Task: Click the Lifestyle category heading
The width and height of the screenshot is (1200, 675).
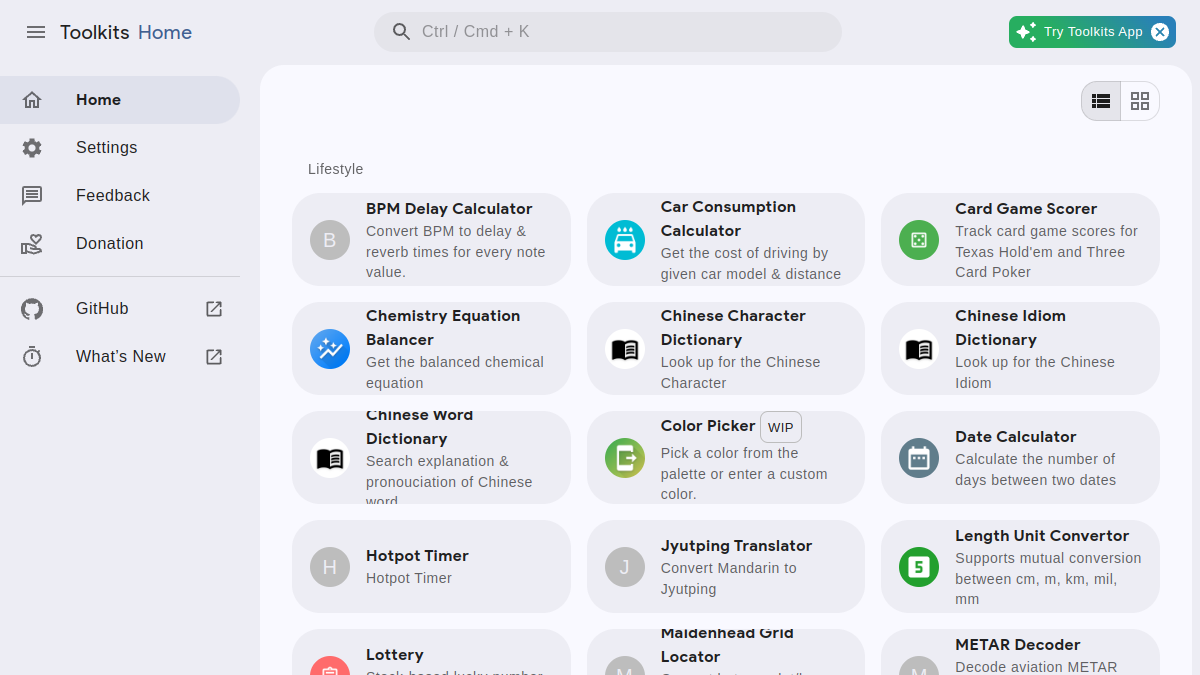Action: 336,169
